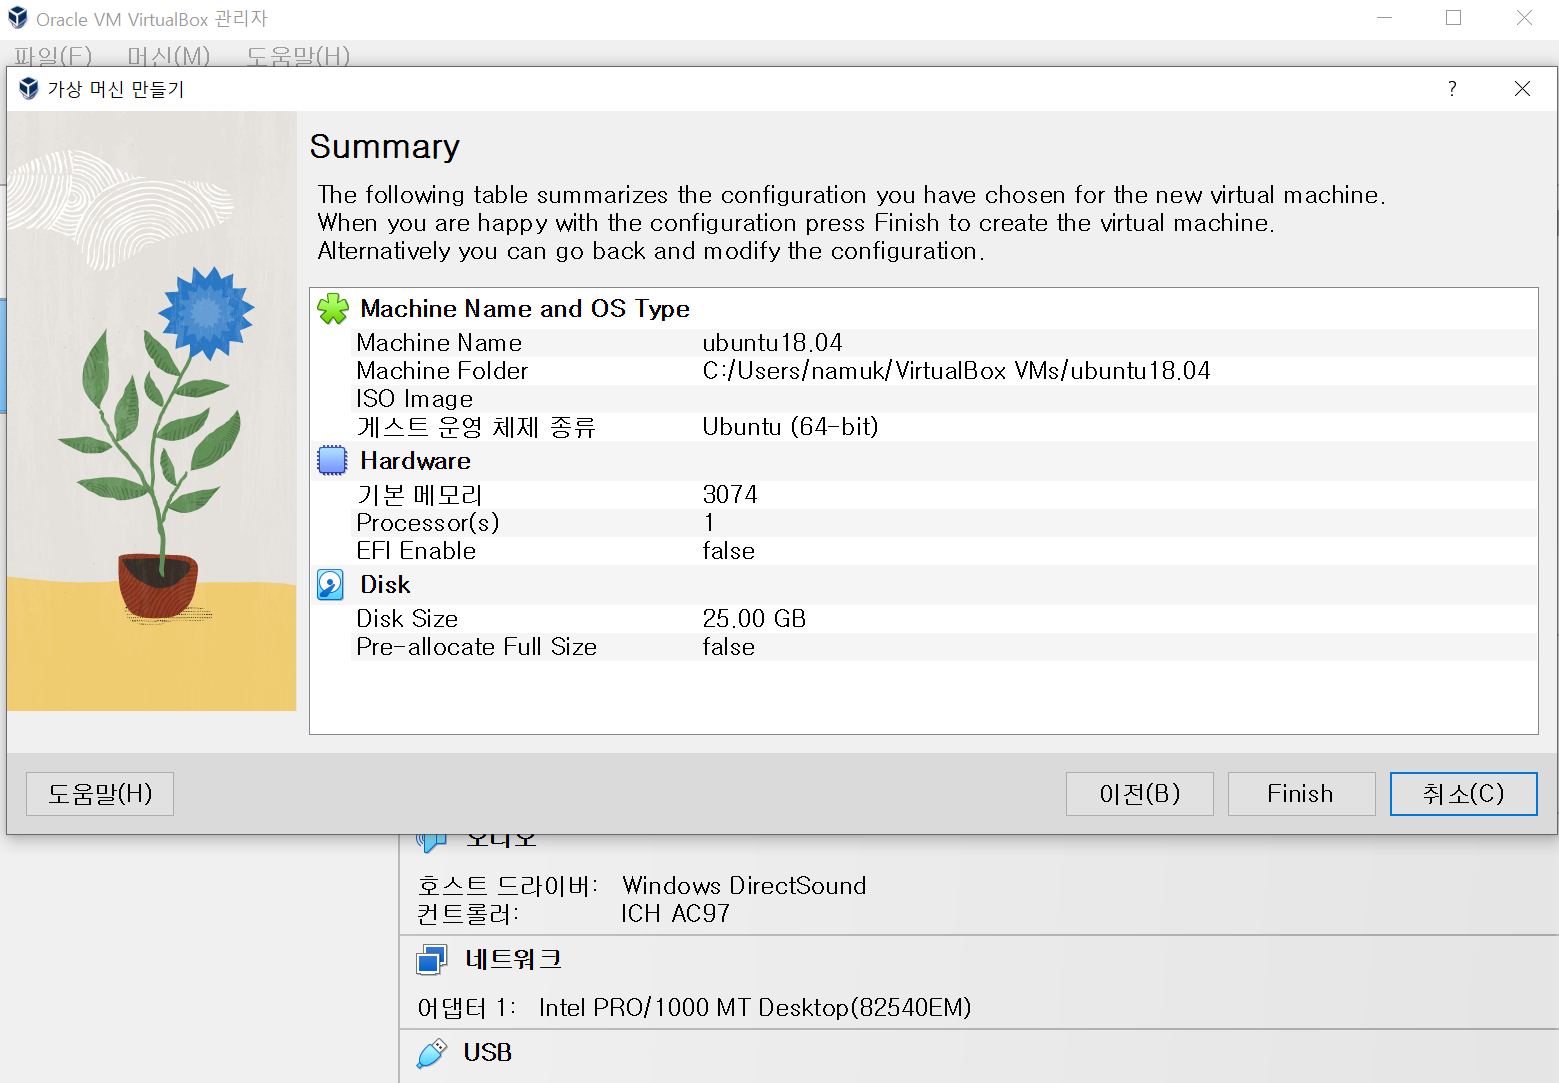This screenshot has width=1559, height=1083.
Task: Select the Machine Name and OS Type header
Action: (x=525, y=309)
